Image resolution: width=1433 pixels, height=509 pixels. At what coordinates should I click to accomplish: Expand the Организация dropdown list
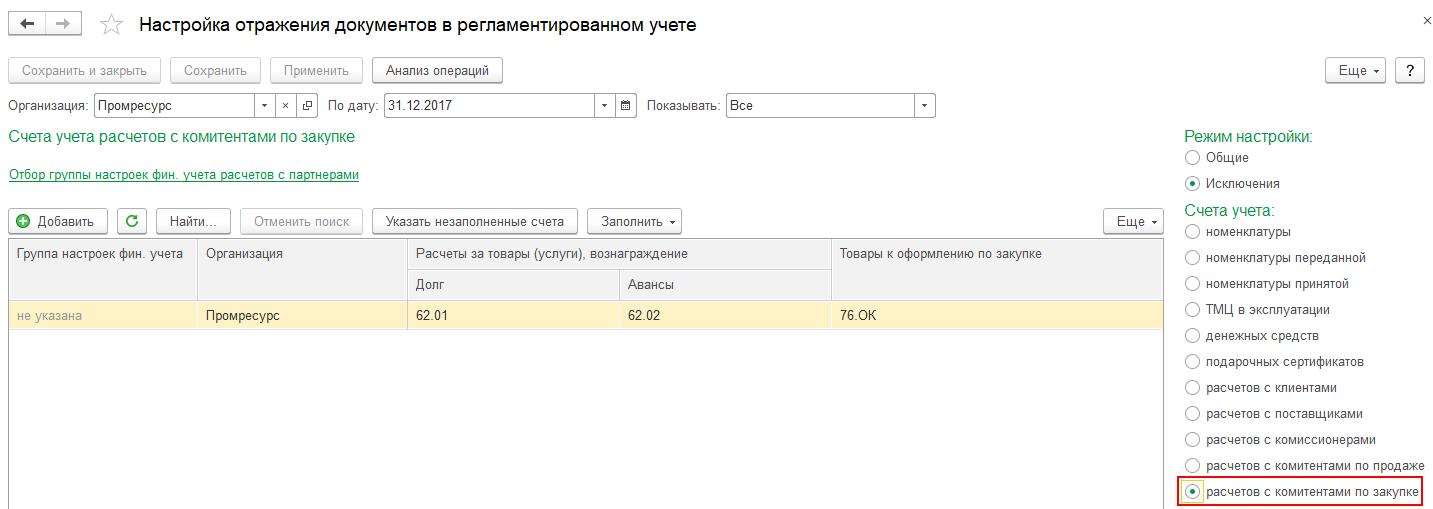click(264, 105)
